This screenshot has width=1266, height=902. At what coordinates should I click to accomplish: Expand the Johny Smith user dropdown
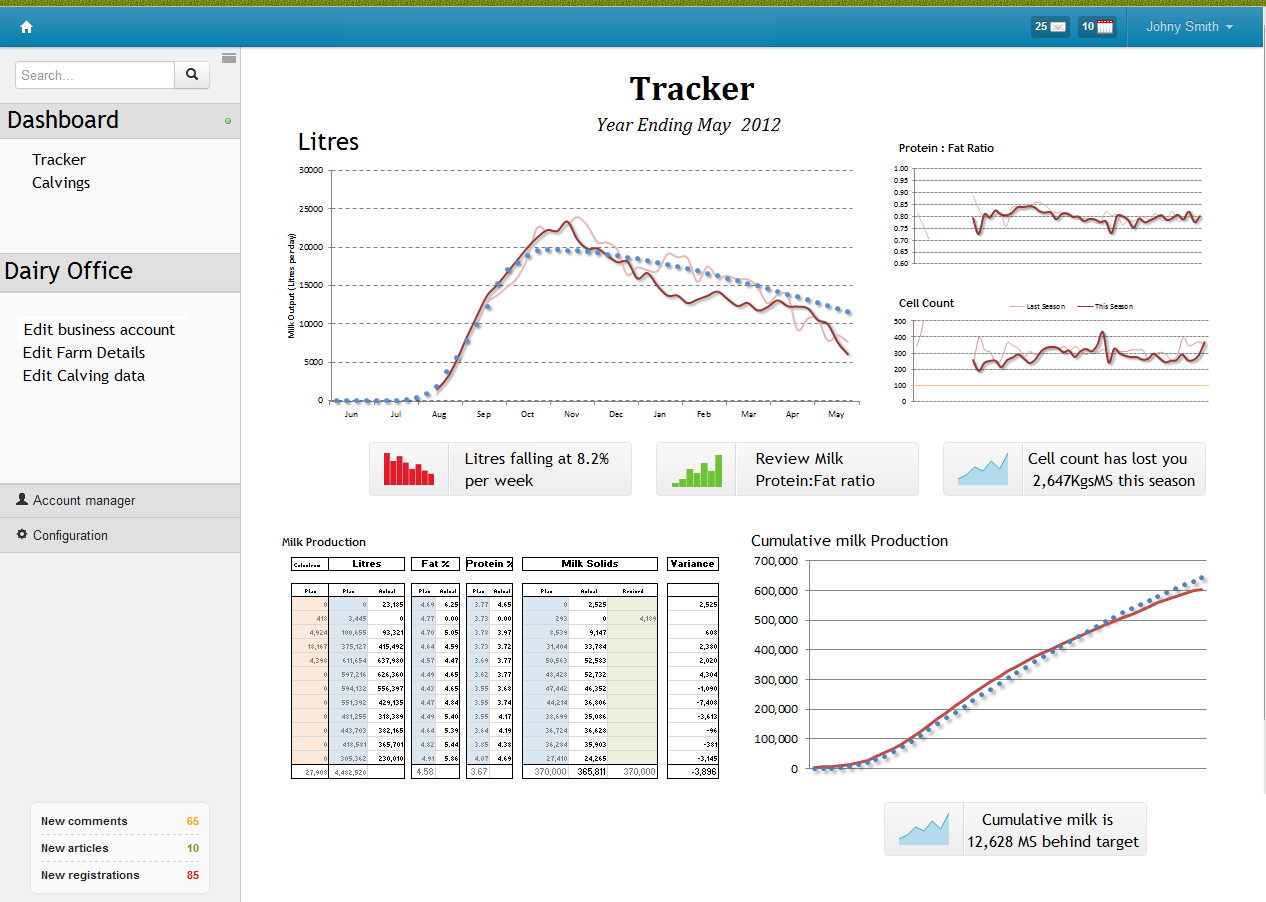[1189, 27]
